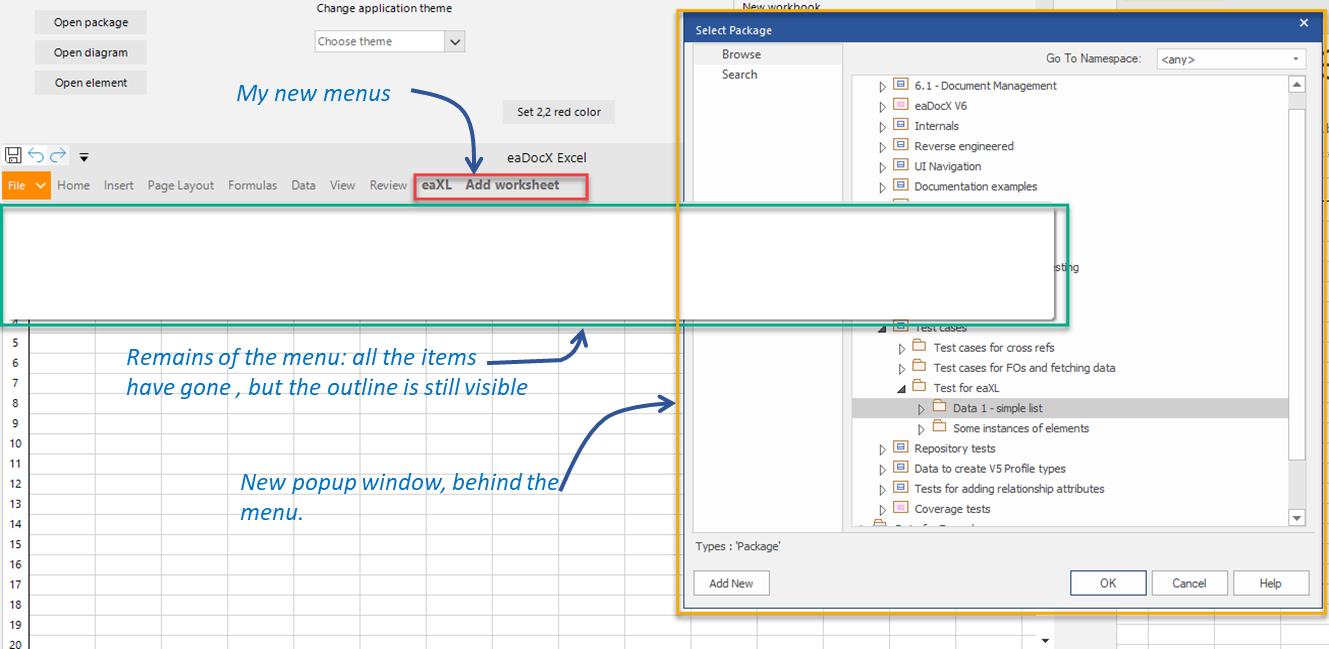Click the folder icon of Data 1 - simple list

[941, 407]
